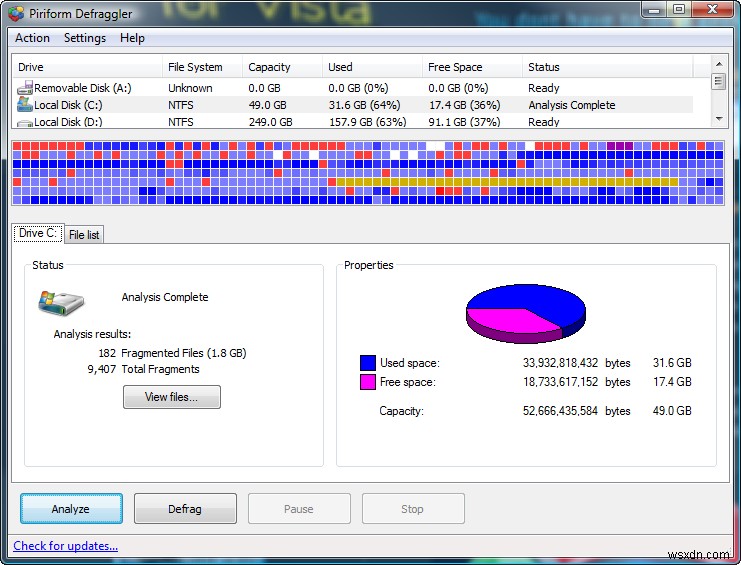The width and height of the screenshot is (741, 565).
Task: Click the magenta Free space color swatch
Action: point(368,382)
